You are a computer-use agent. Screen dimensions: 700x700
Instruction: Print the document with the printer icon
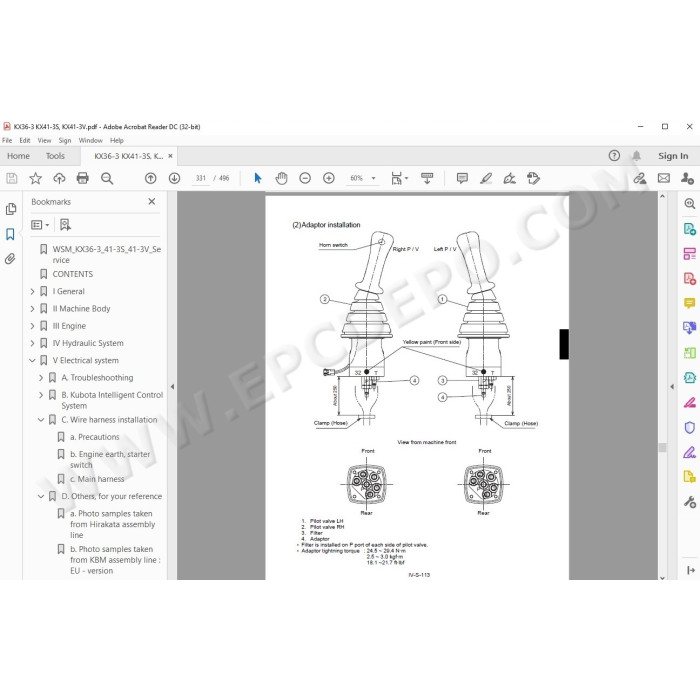(83, 179)
